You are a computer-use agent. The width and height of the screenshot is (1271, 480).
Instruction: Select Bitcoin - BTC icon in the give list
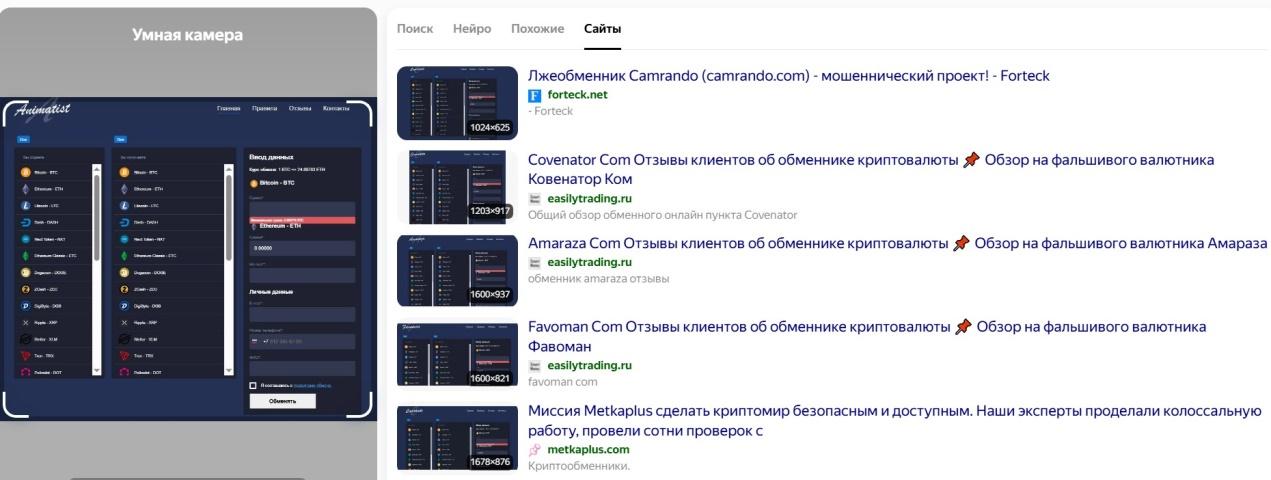pyautogui.click(x=25, y=172)
